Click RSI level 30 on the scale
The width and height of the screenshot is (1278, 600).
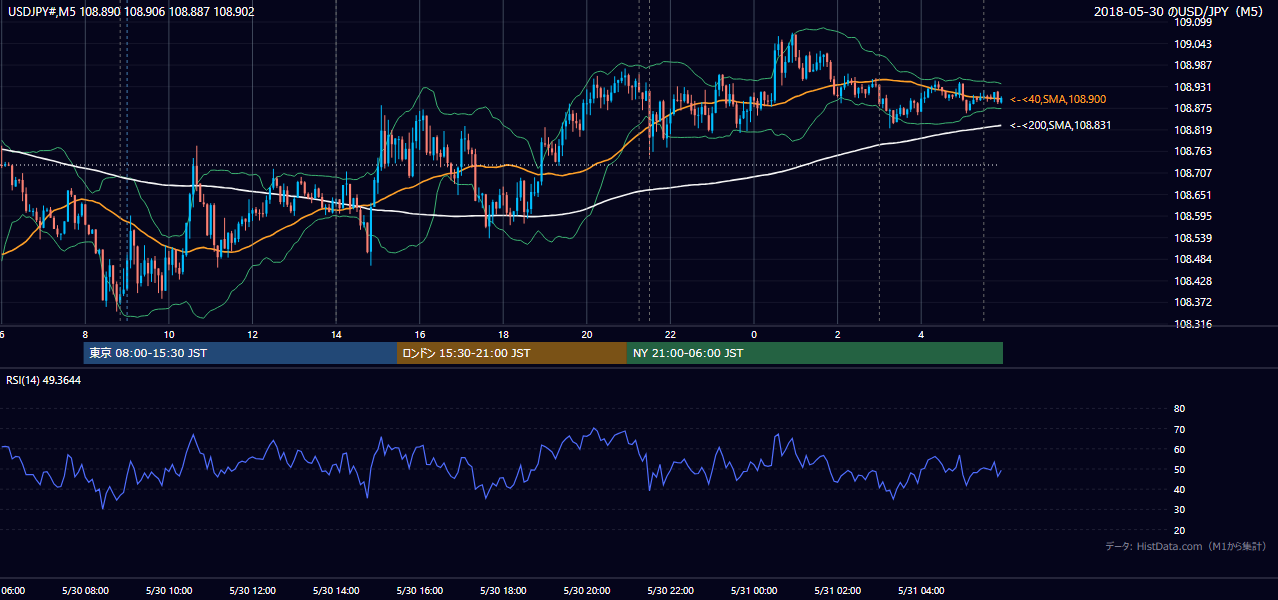1179,510
